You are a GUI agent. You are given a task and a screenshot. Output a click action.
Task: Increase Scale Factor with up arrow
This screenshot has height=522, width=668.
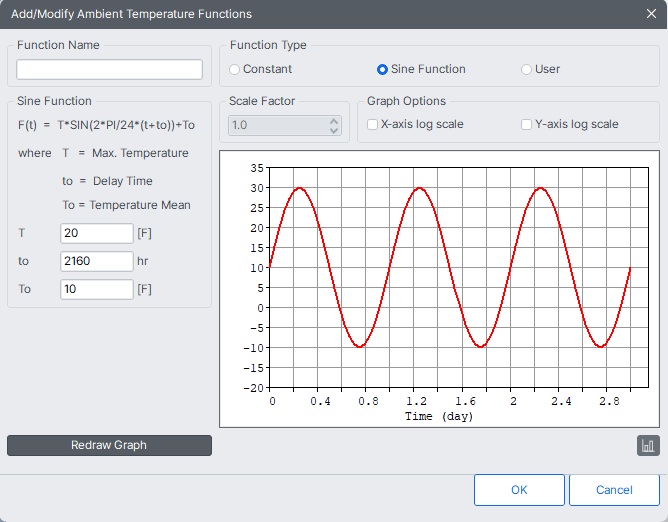334,121
